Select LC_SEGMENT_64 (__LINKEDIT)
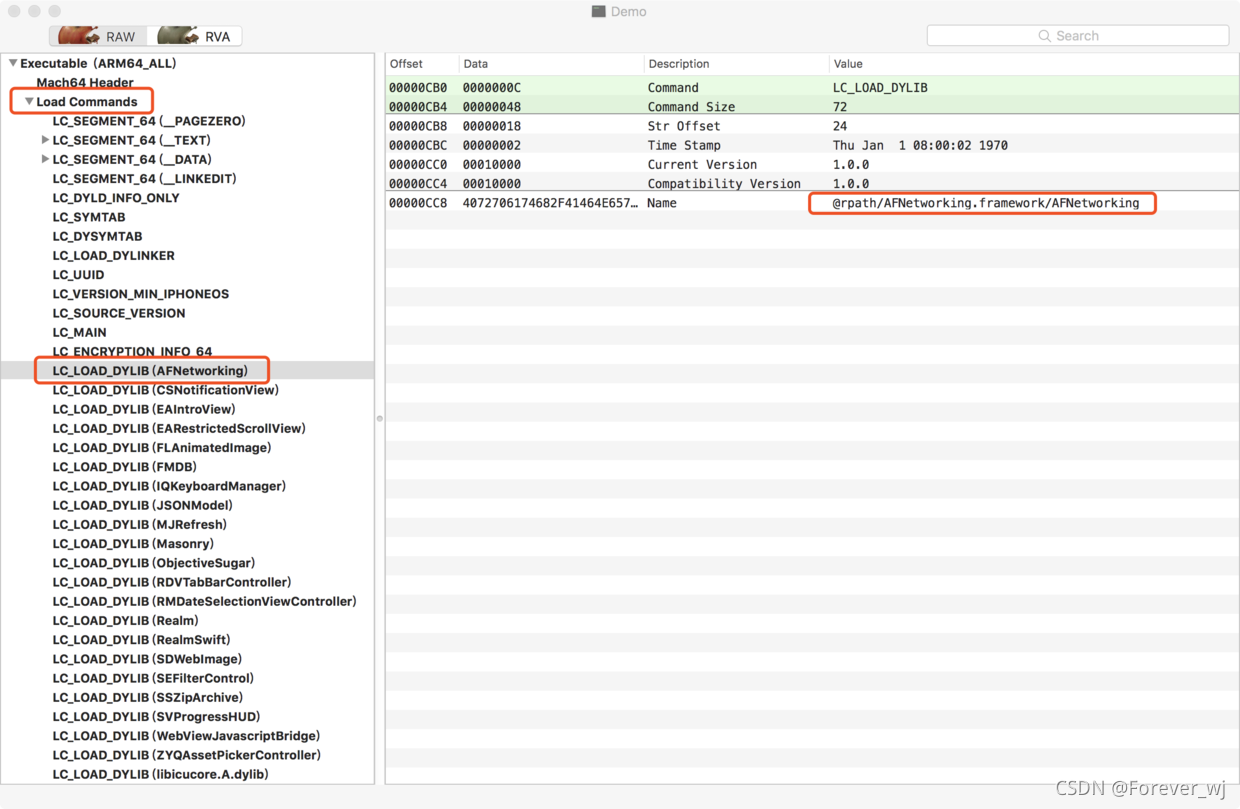The height and width of the screenshot is (809, 1240). tap(144, 178)
